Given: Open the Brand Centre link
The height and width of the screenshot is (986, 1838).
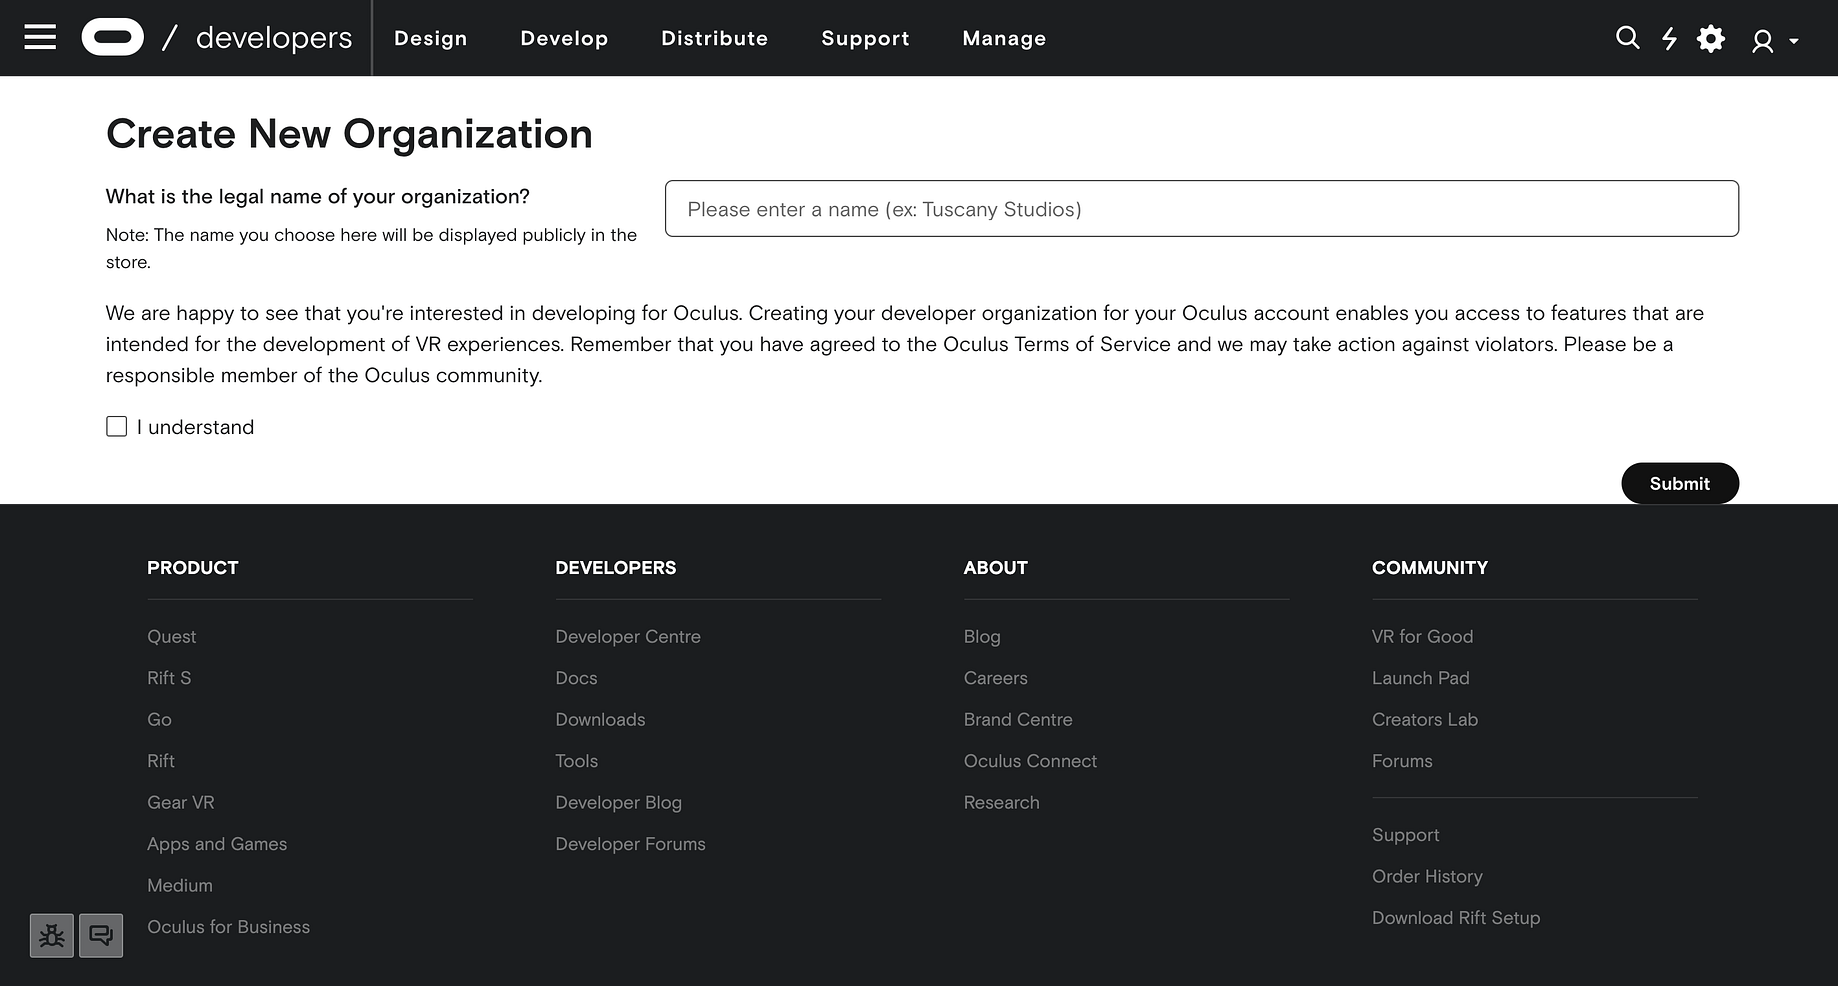Looking at the screenshot, I should coord(1018,719).
